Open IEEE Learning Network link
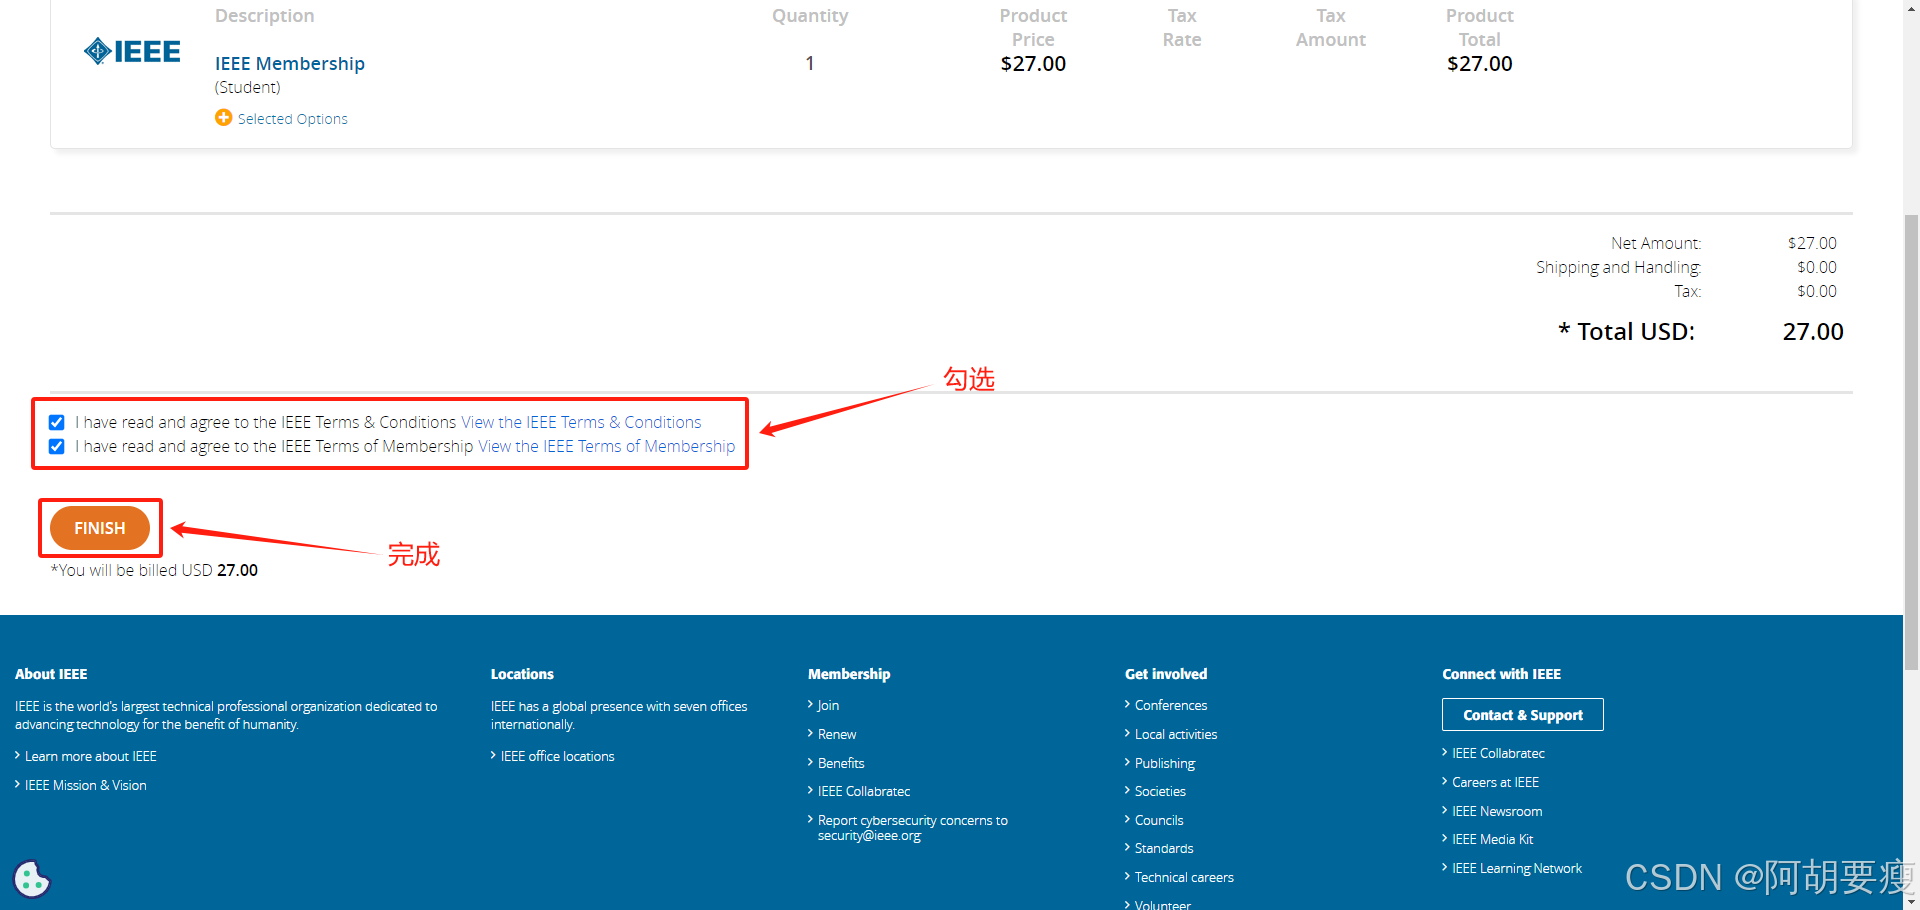Viewport: 1920px width, 910px height. pos(1517,868)
